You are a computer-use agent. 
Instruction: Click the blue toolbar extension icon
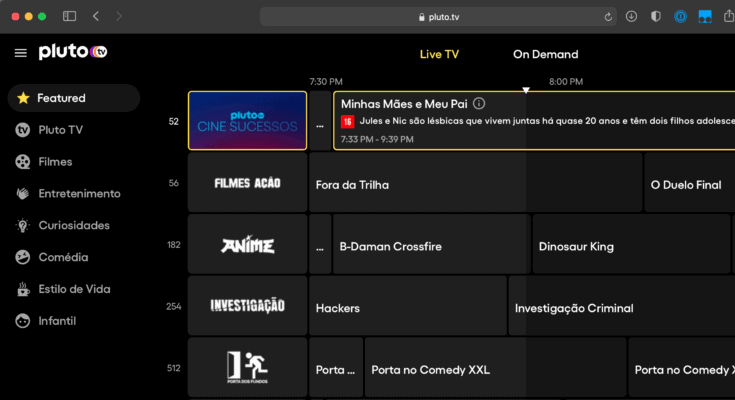pyautogui.click(x=705, y=17)
